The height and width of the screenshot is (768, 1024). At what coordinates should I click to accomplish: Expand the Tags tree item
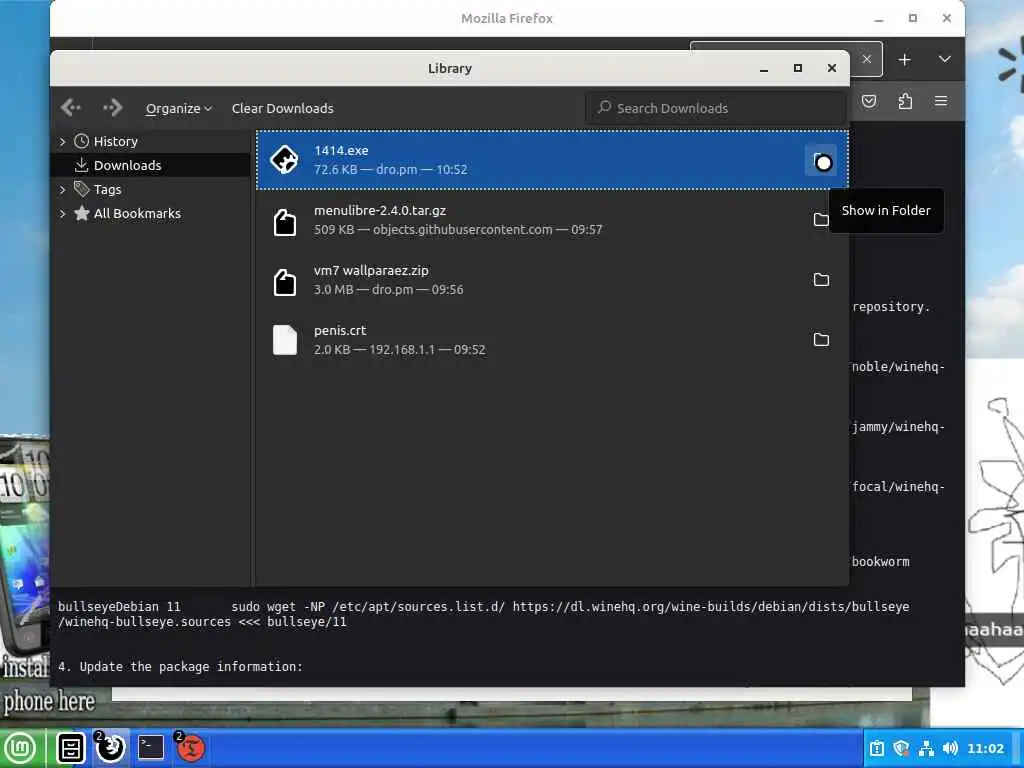point(63,190)
